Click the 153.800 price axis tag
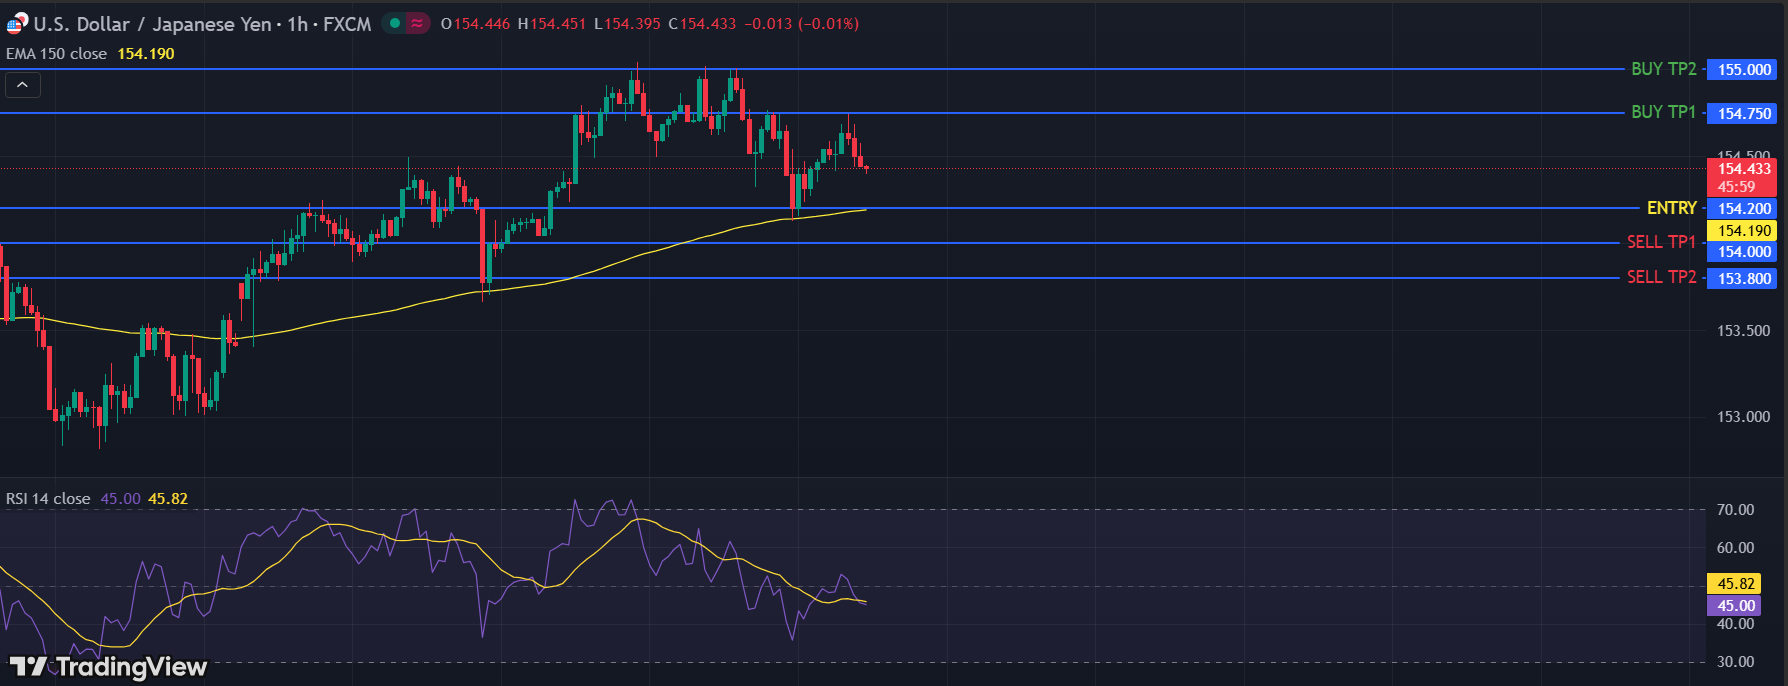 click(1744, 279)
